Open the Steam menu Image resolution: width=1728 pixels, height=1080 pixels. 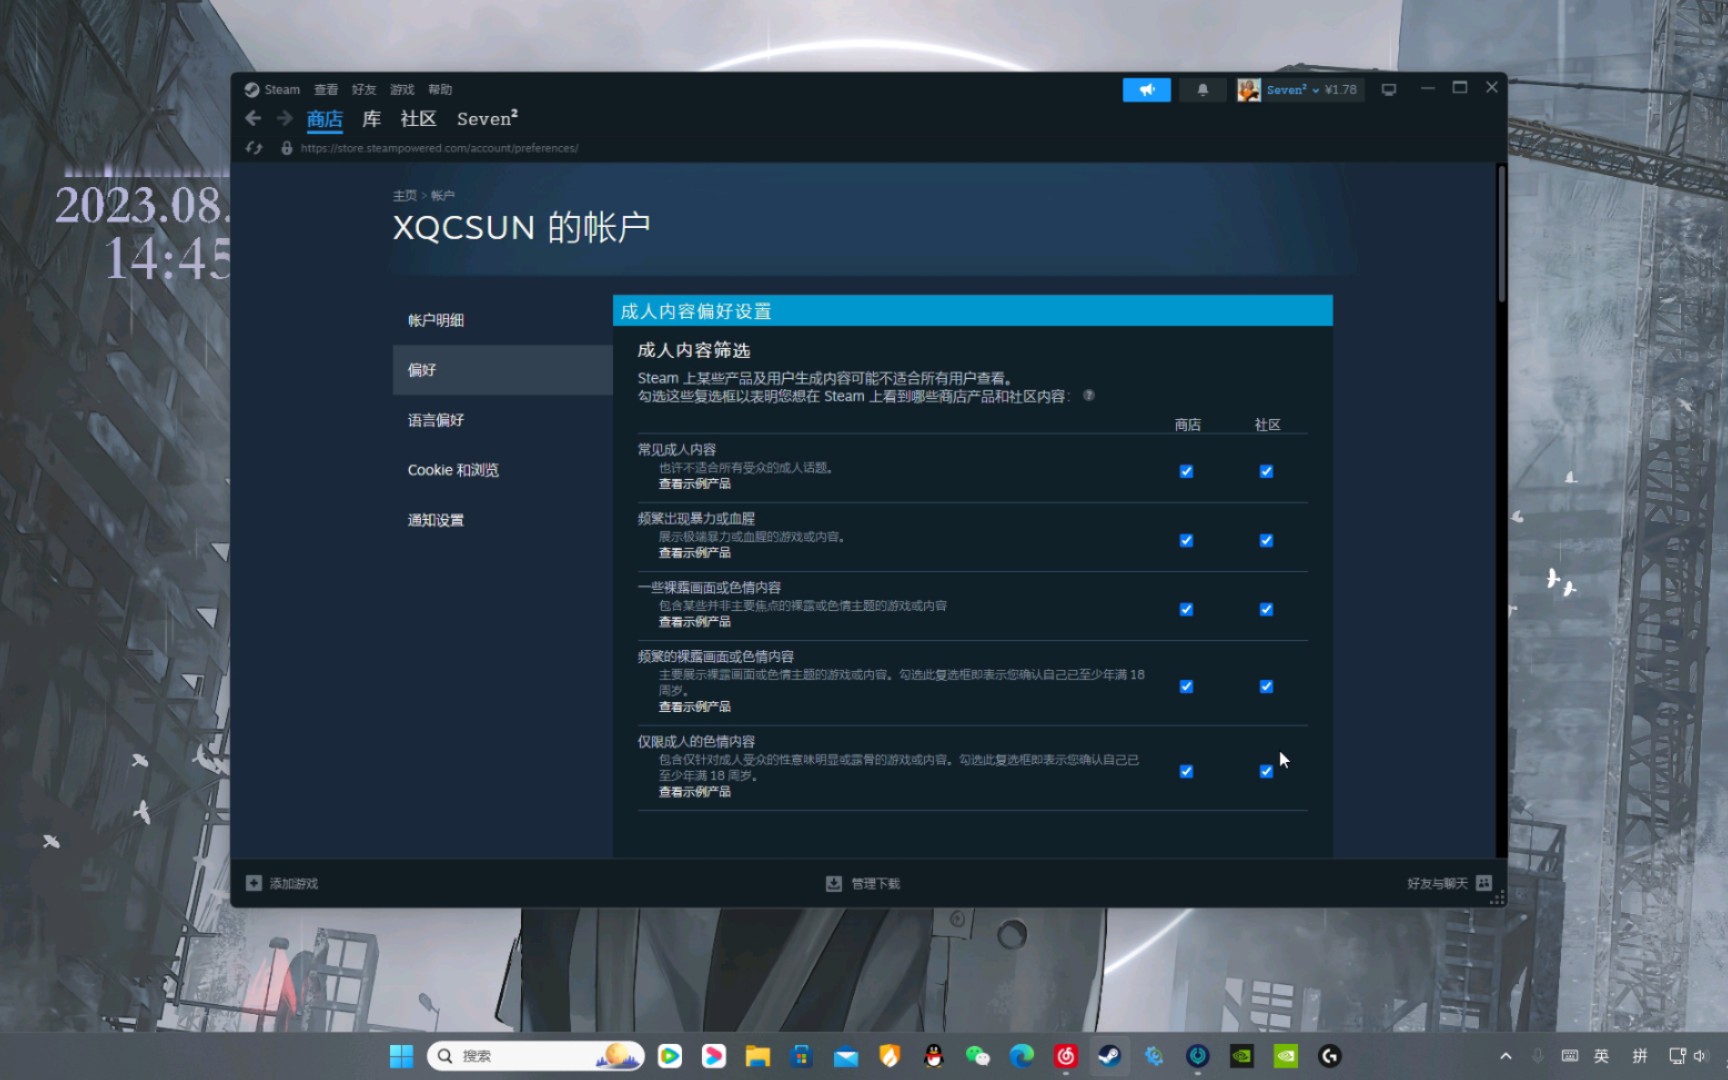(281, 90)
